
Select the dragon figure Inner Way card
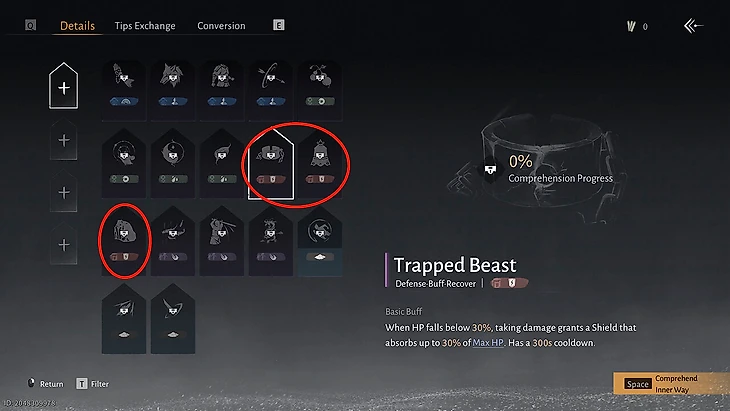pos(270,241)
